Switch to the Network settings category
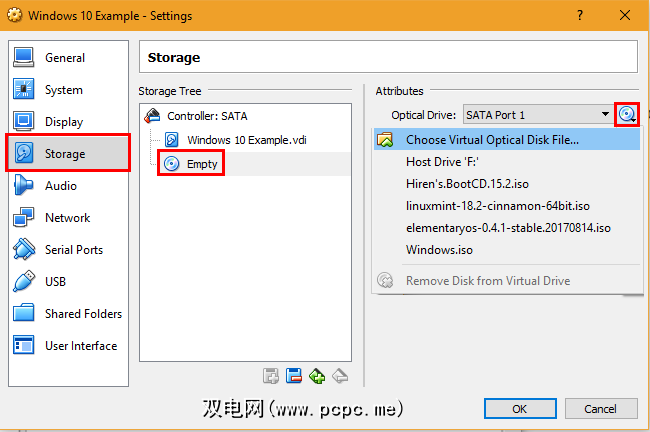650x432 pixels. point(67,218)
